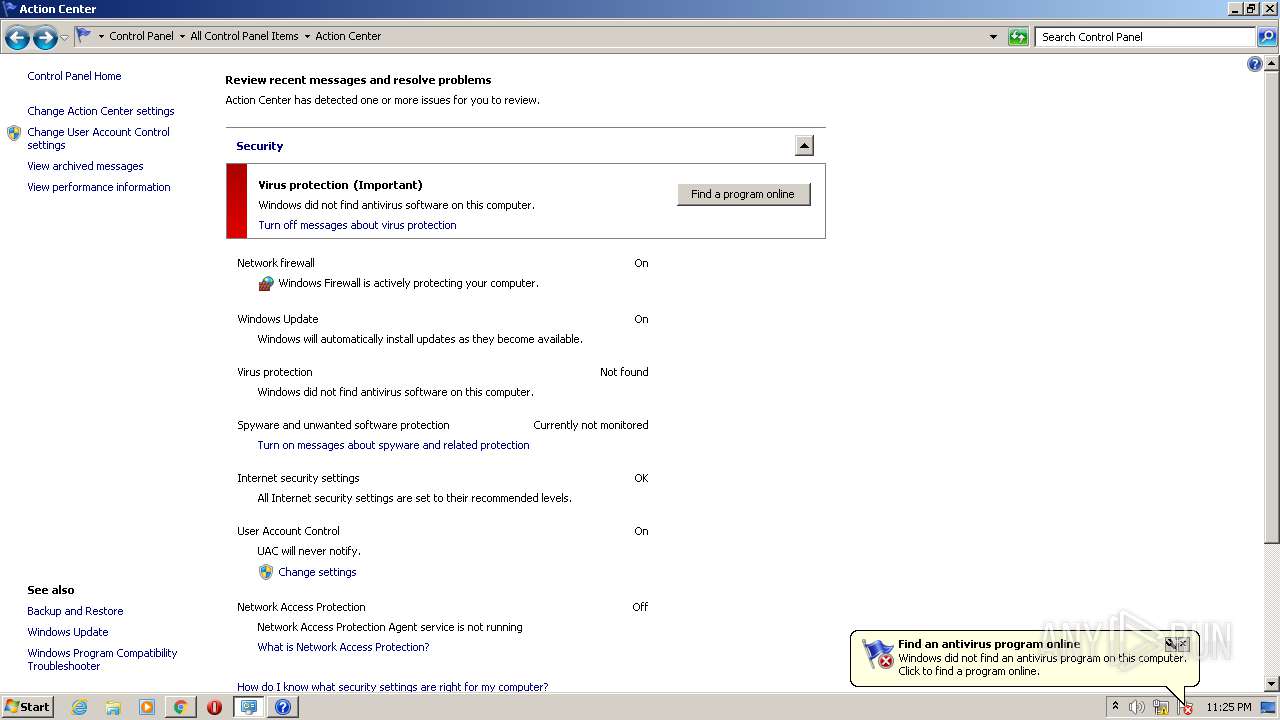Screen dimensions: 1280x720
Task: Open address bar history dropdown arrow
Action: [x=993, y=37]
